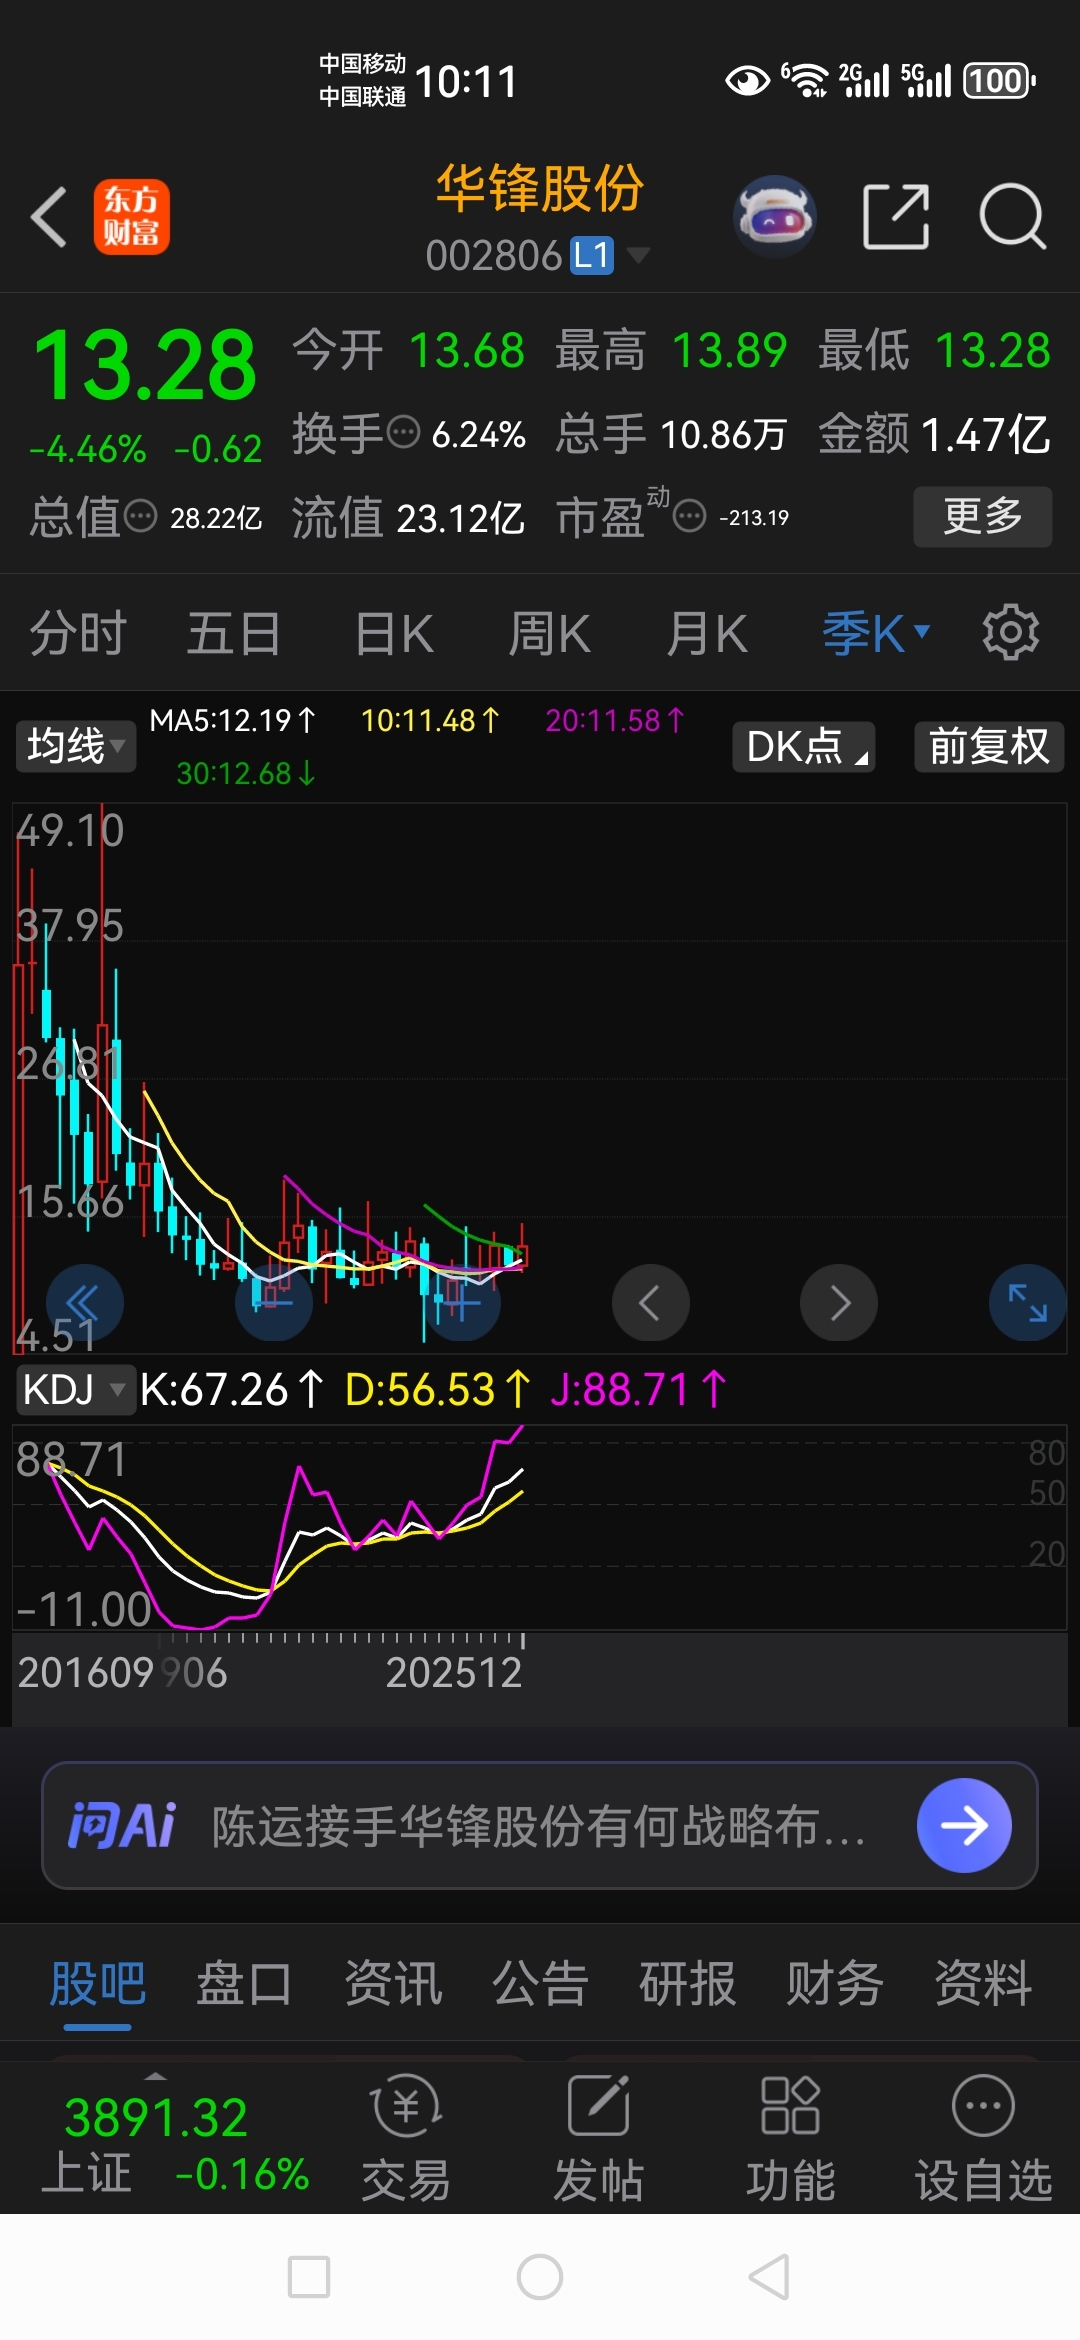Tap the current price 13.28
The height and width of the screenshot is (2340, 1080).
(146, 366)
